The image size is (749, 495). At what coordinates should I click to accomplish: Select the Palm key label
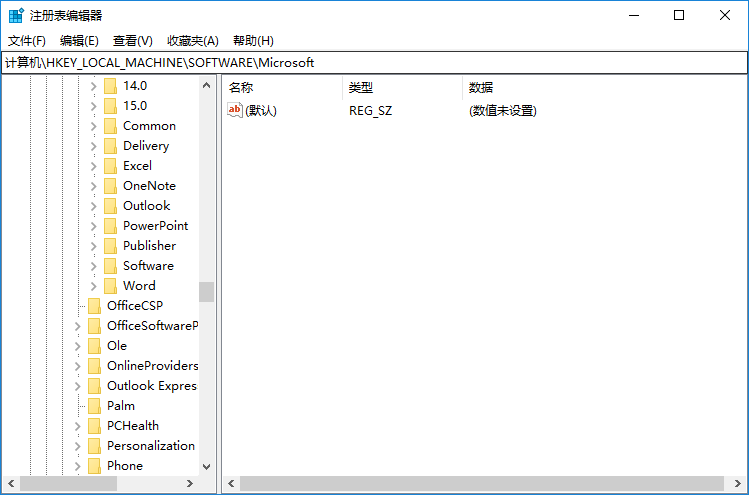[x=121, y=406]
